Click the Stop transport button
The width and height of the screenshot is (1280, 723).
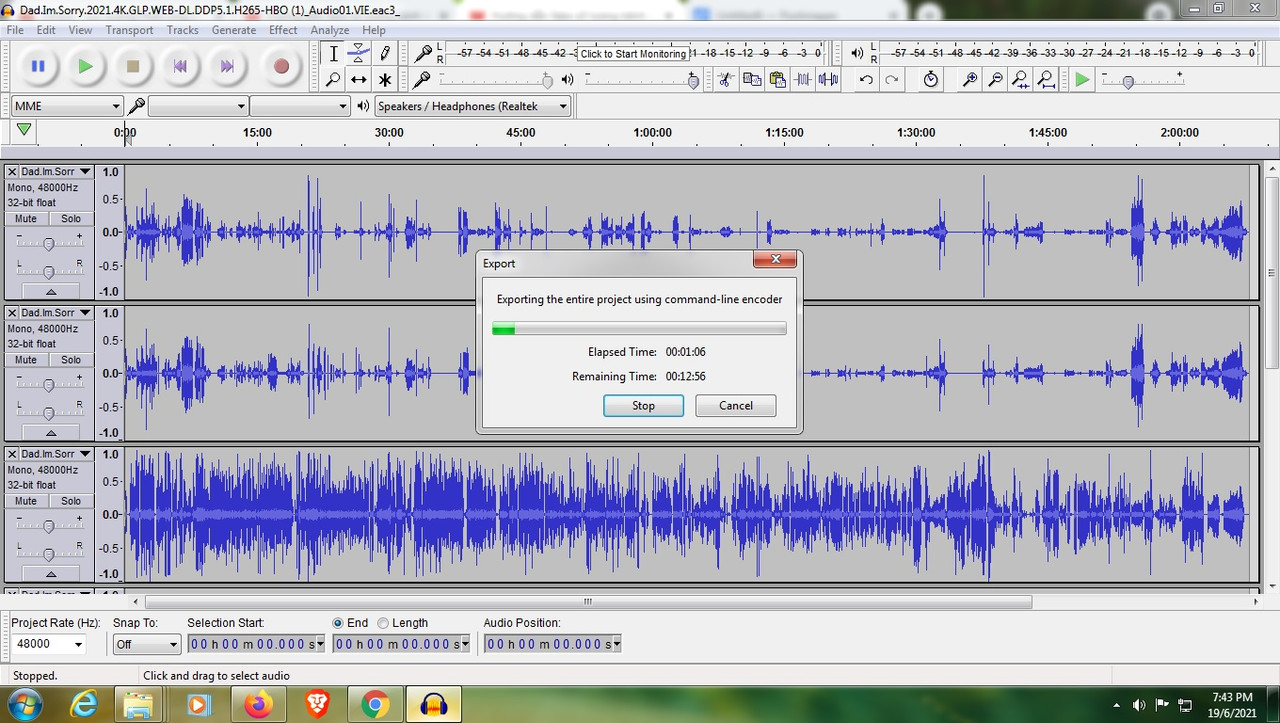coord(132,66)
